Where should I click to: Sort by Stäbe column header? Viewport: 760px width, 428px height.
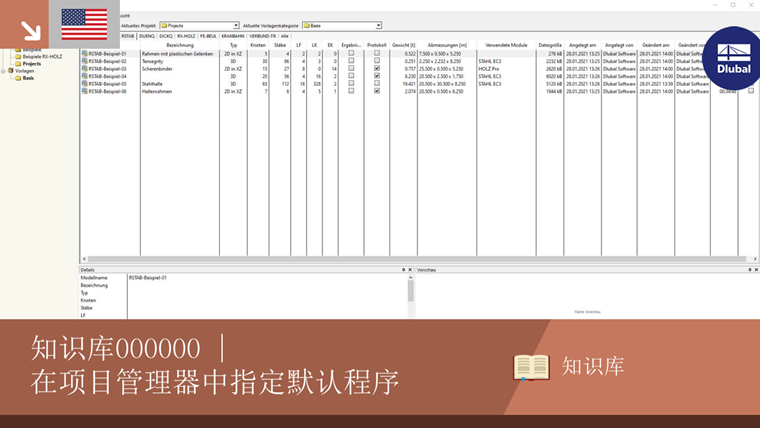(x=280, y=45)
